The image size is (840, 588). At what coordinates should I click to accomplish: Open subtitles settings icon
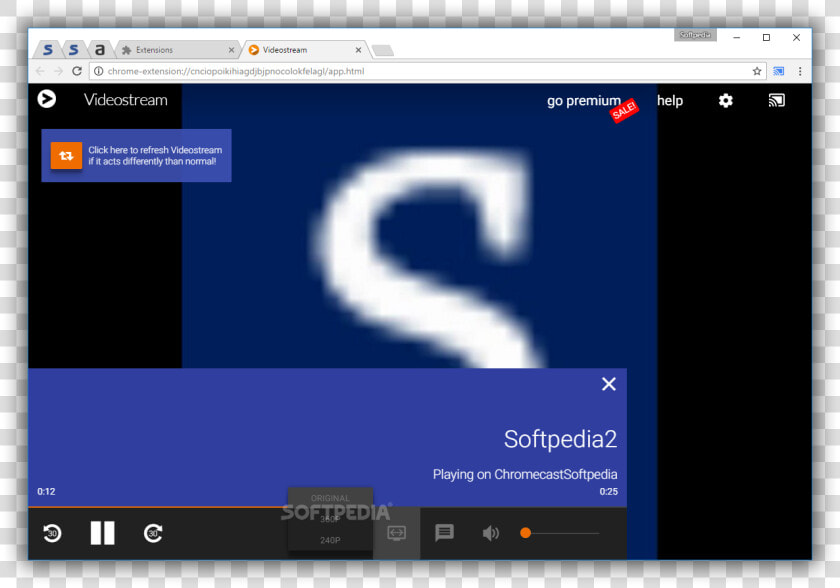(444, 533)
